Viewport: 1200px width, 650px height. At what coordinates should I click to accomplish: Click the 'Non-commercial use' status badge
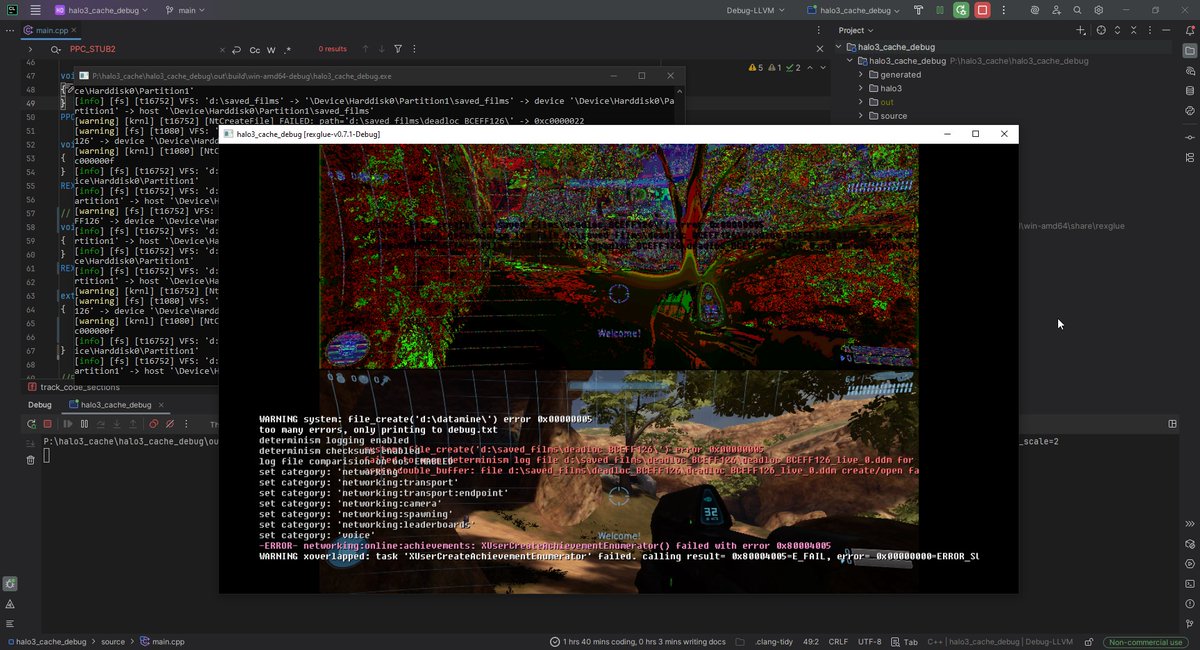coord(1145,642)
